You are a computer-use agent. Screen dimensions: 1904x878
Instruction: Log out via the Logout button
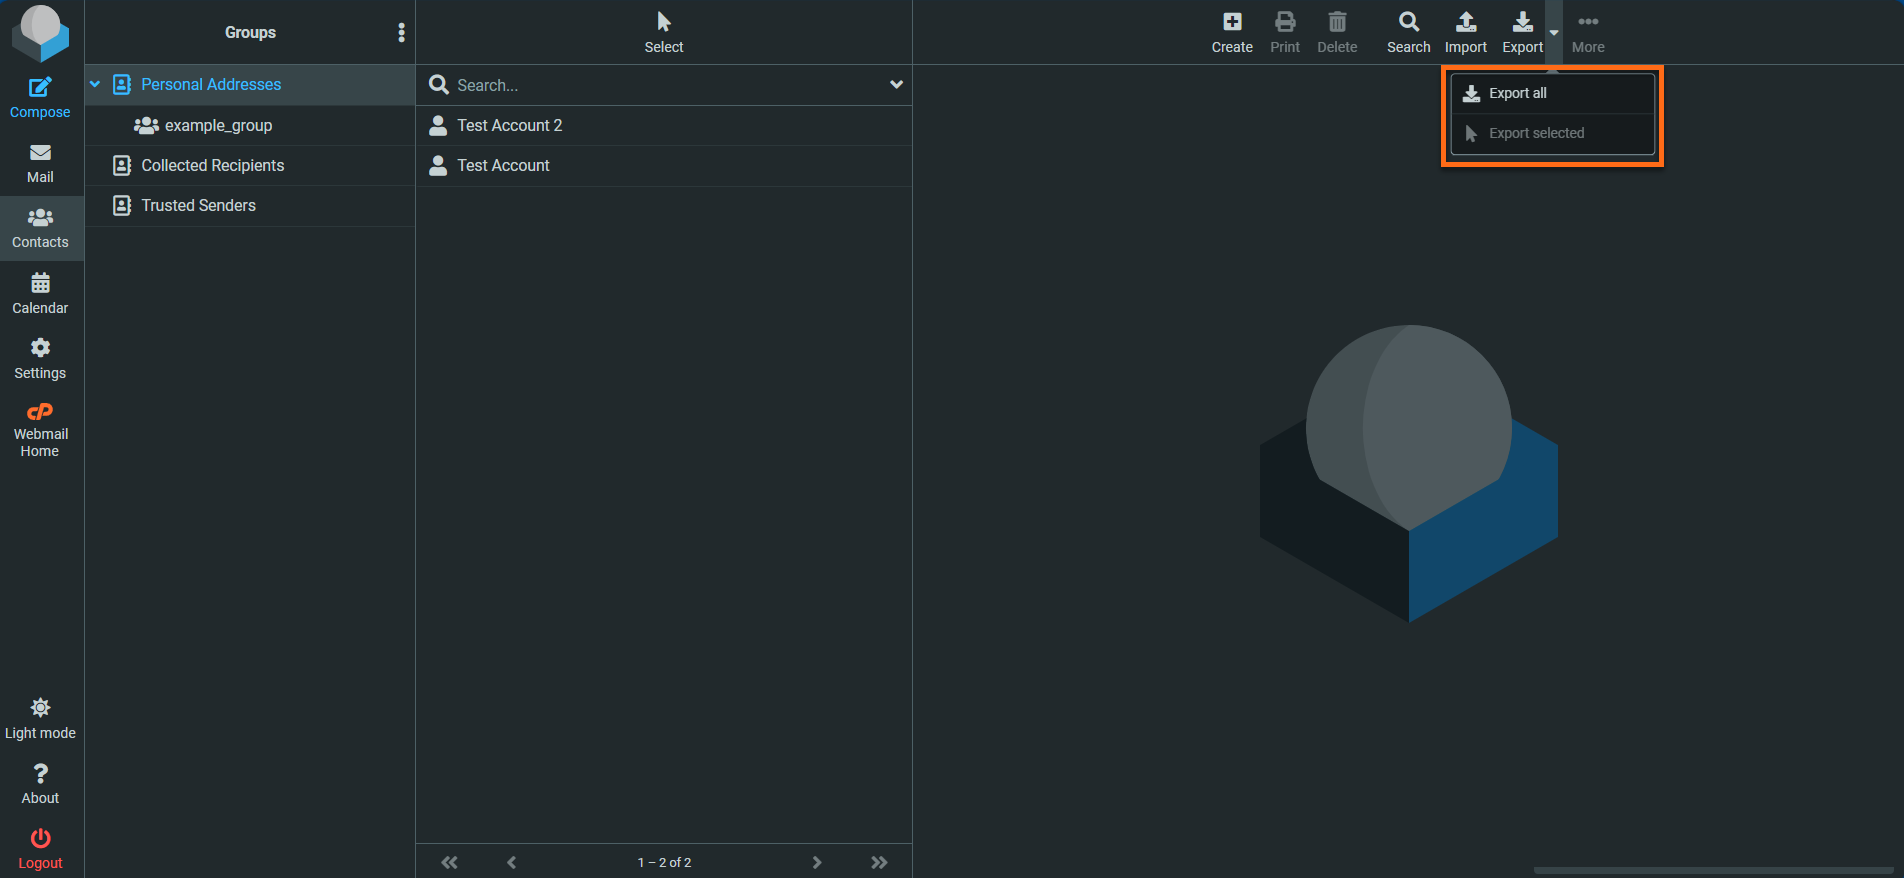pos(40,849)
